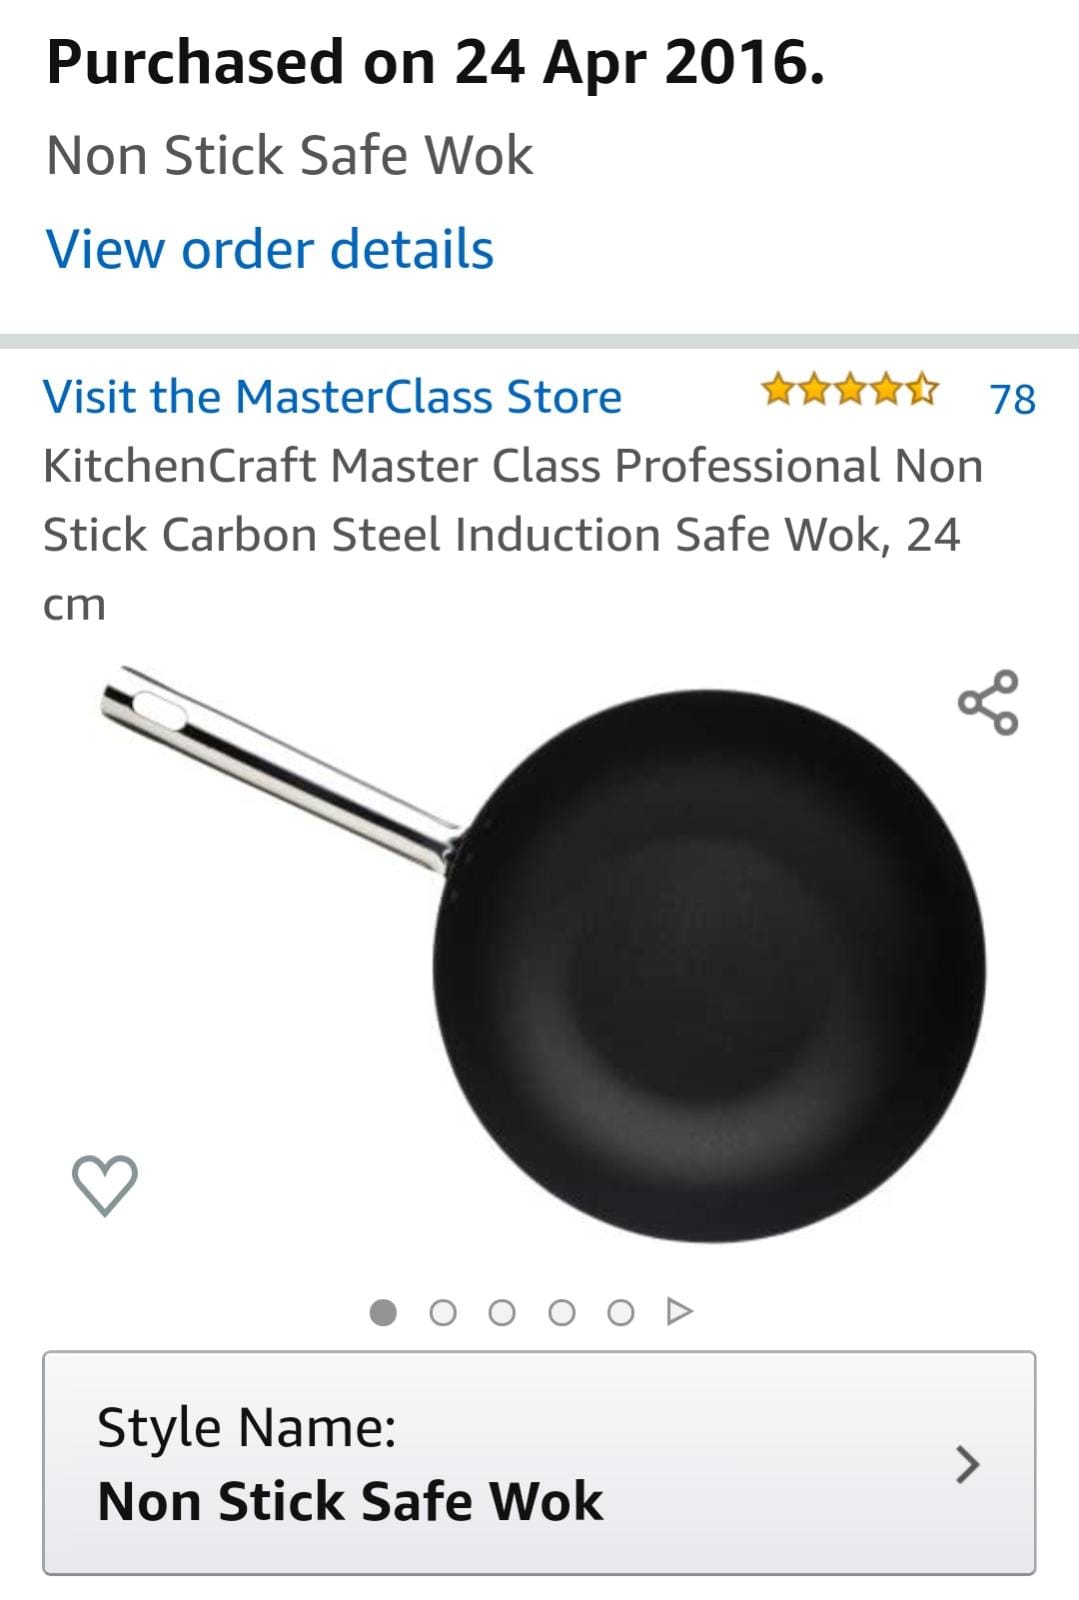The height and width of the screenshot is (1600, 1079).
Task: Play product video triangle icon
Action: 680,1311
